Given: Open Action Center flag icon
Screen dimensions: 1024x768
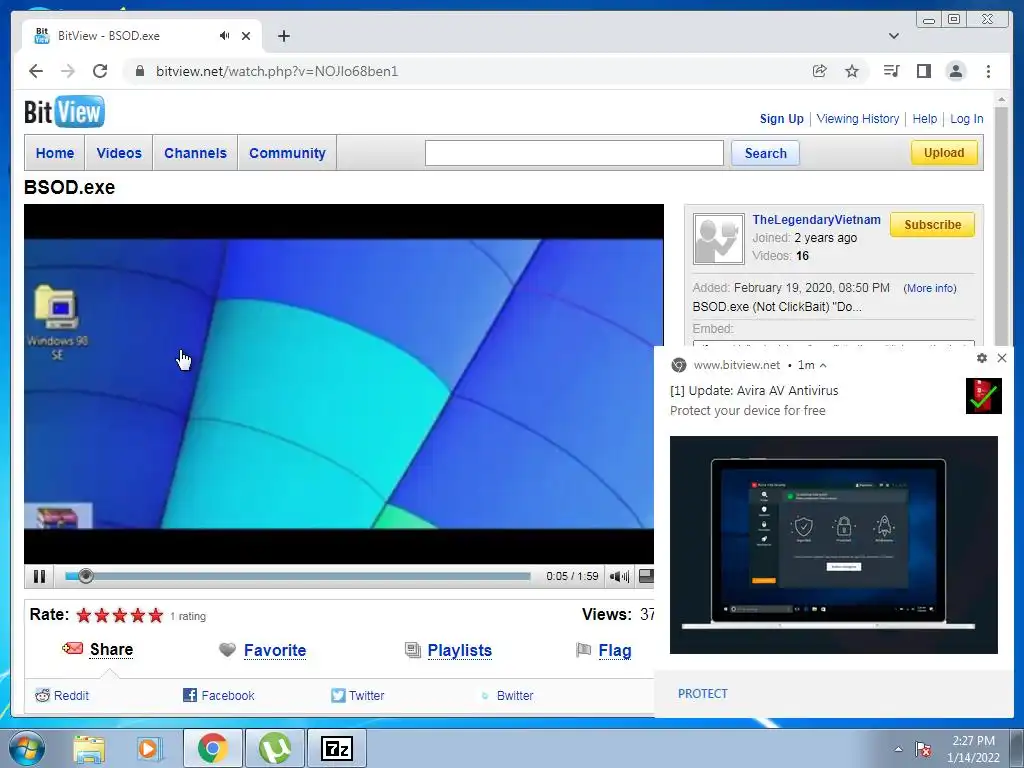Looking at the screenshot, I should (x=923, y=749).
